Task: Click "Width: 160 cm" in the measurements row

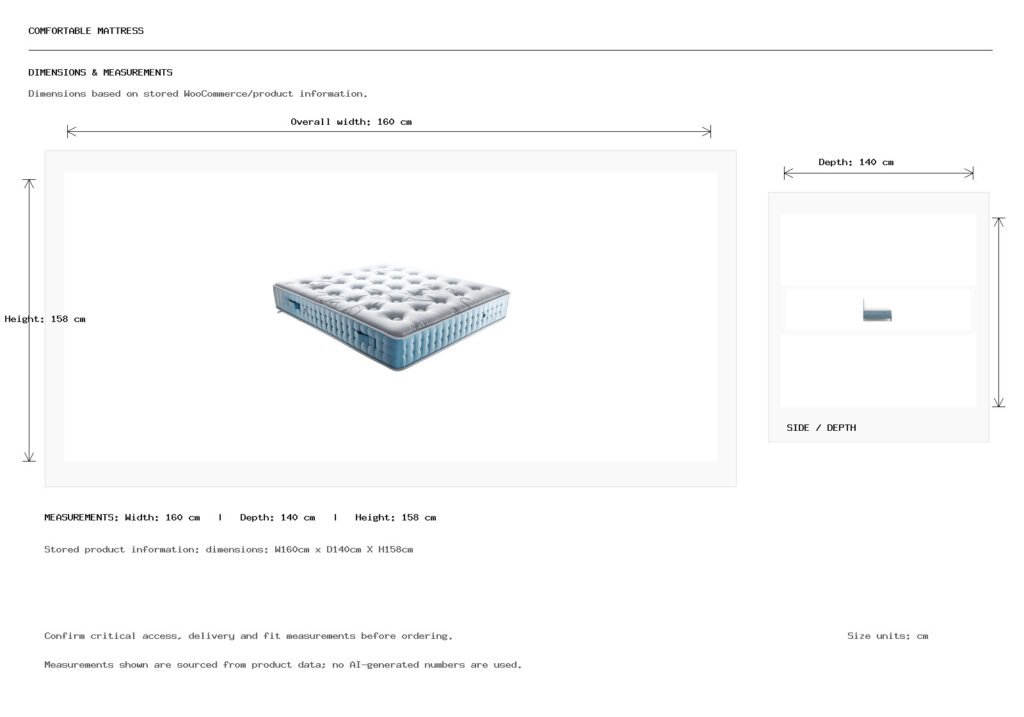Action: click(163, 517)
